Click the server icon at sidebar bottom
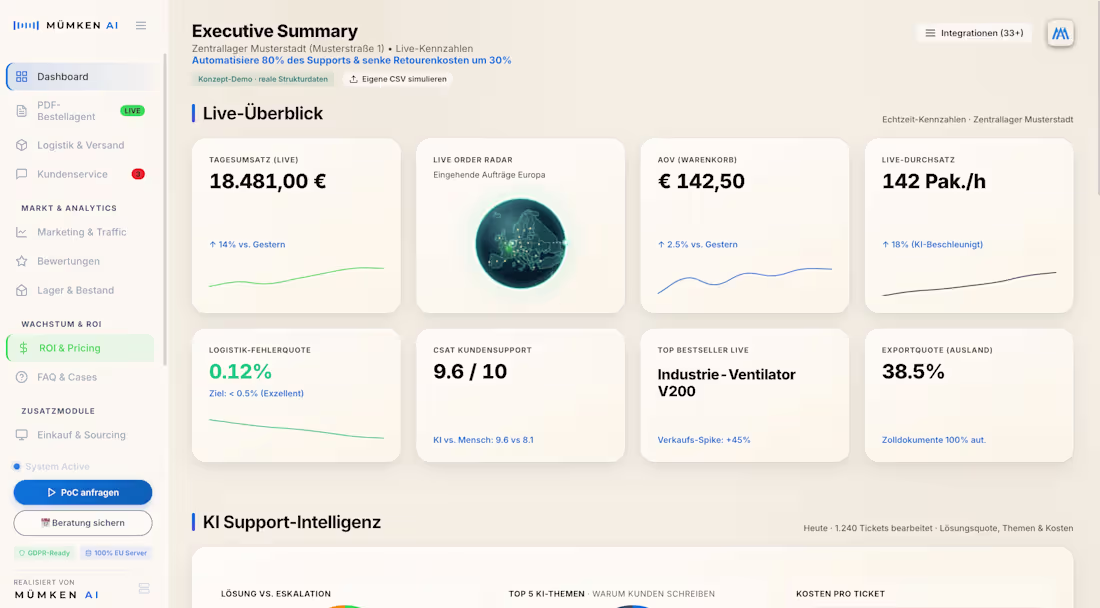The height and width of the screenshot is (608, 1100). (144, 588)
